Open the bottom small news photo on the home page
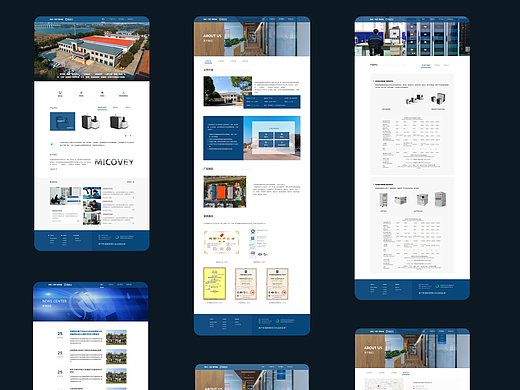The image size is (520, 390). tap(92, 218)
